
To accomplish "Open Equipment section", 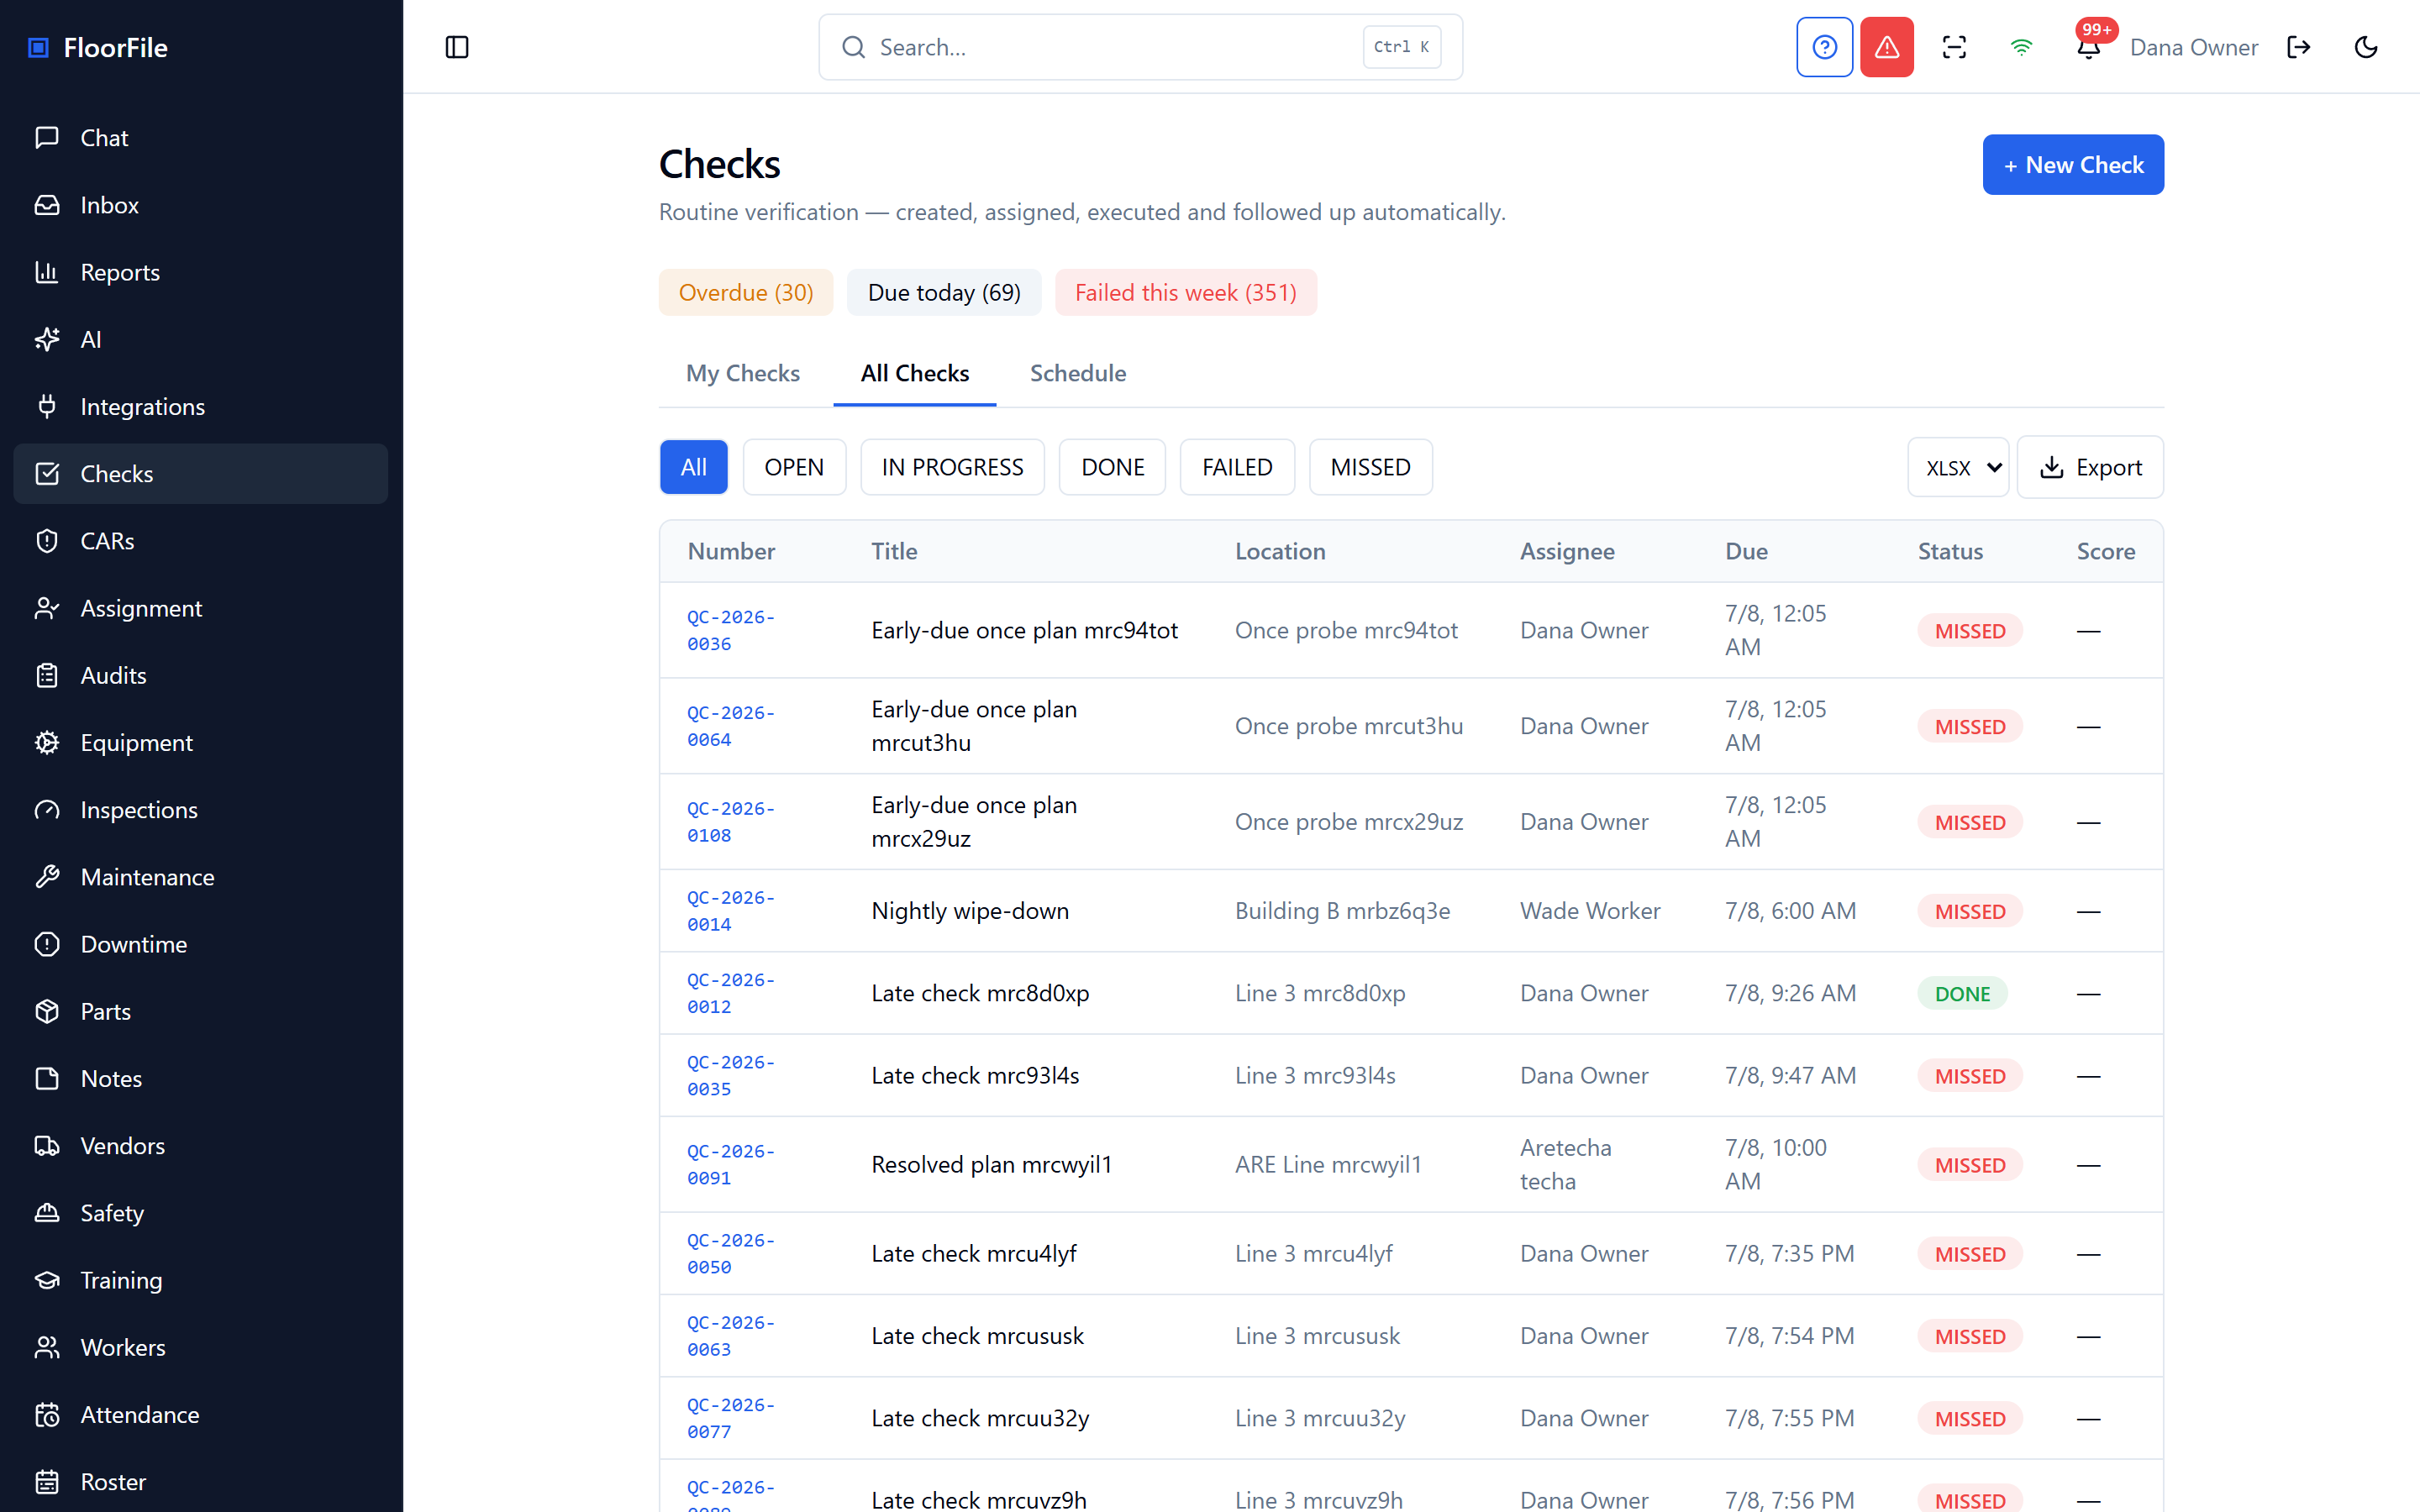I will pos(200,742).
